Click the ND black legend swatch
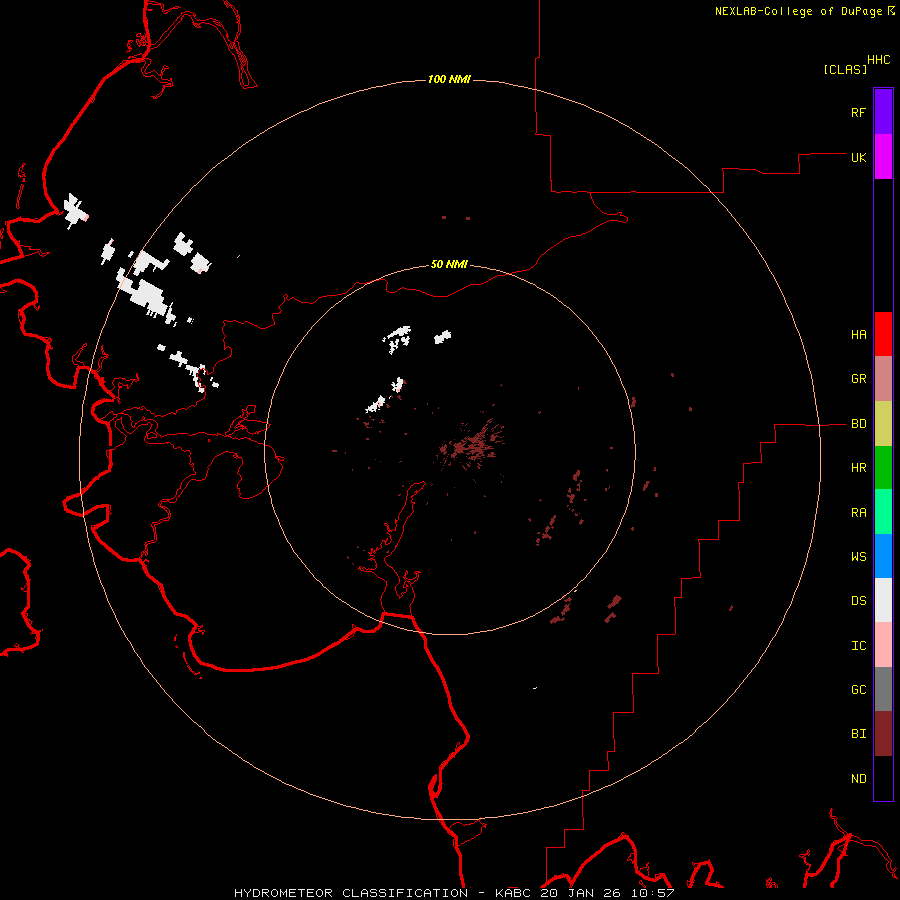The height and width of the screenshot is (900, 900). pos(883,778)
